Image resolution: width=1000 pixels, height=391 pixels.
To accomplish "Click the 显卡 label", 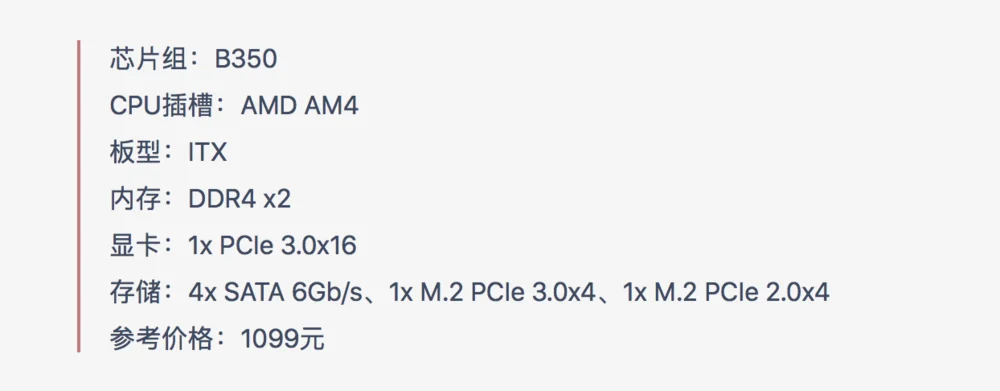I will point(135,246).
